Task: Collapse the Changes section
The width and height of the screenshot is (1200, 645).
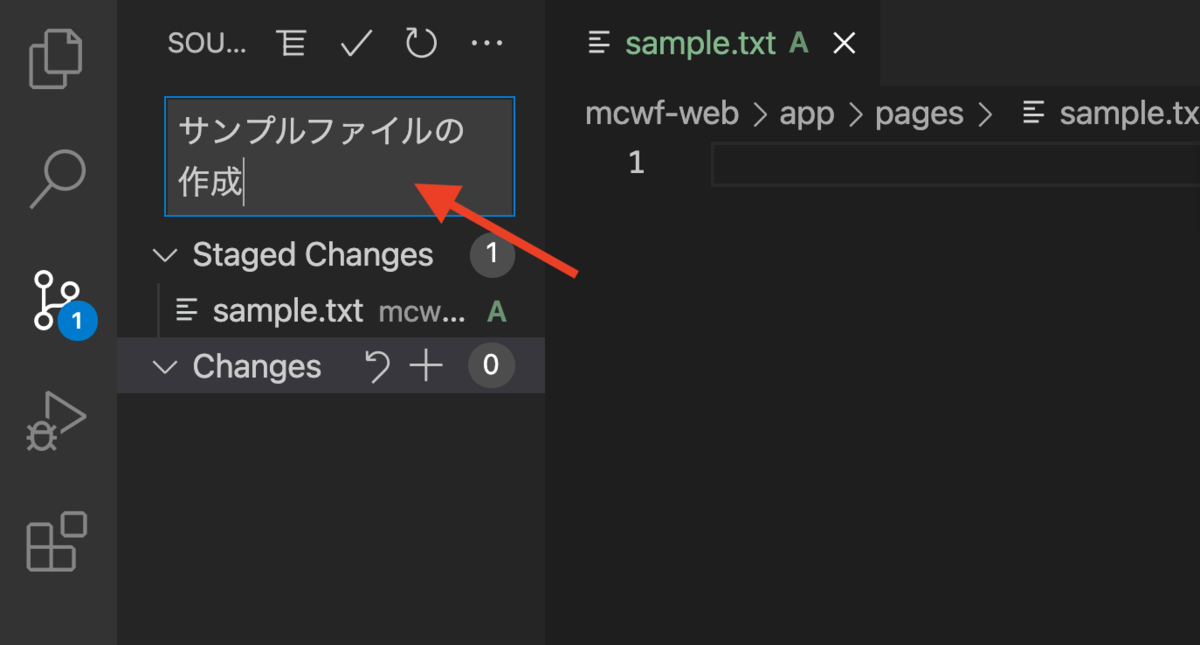Action: pos(164,367)
